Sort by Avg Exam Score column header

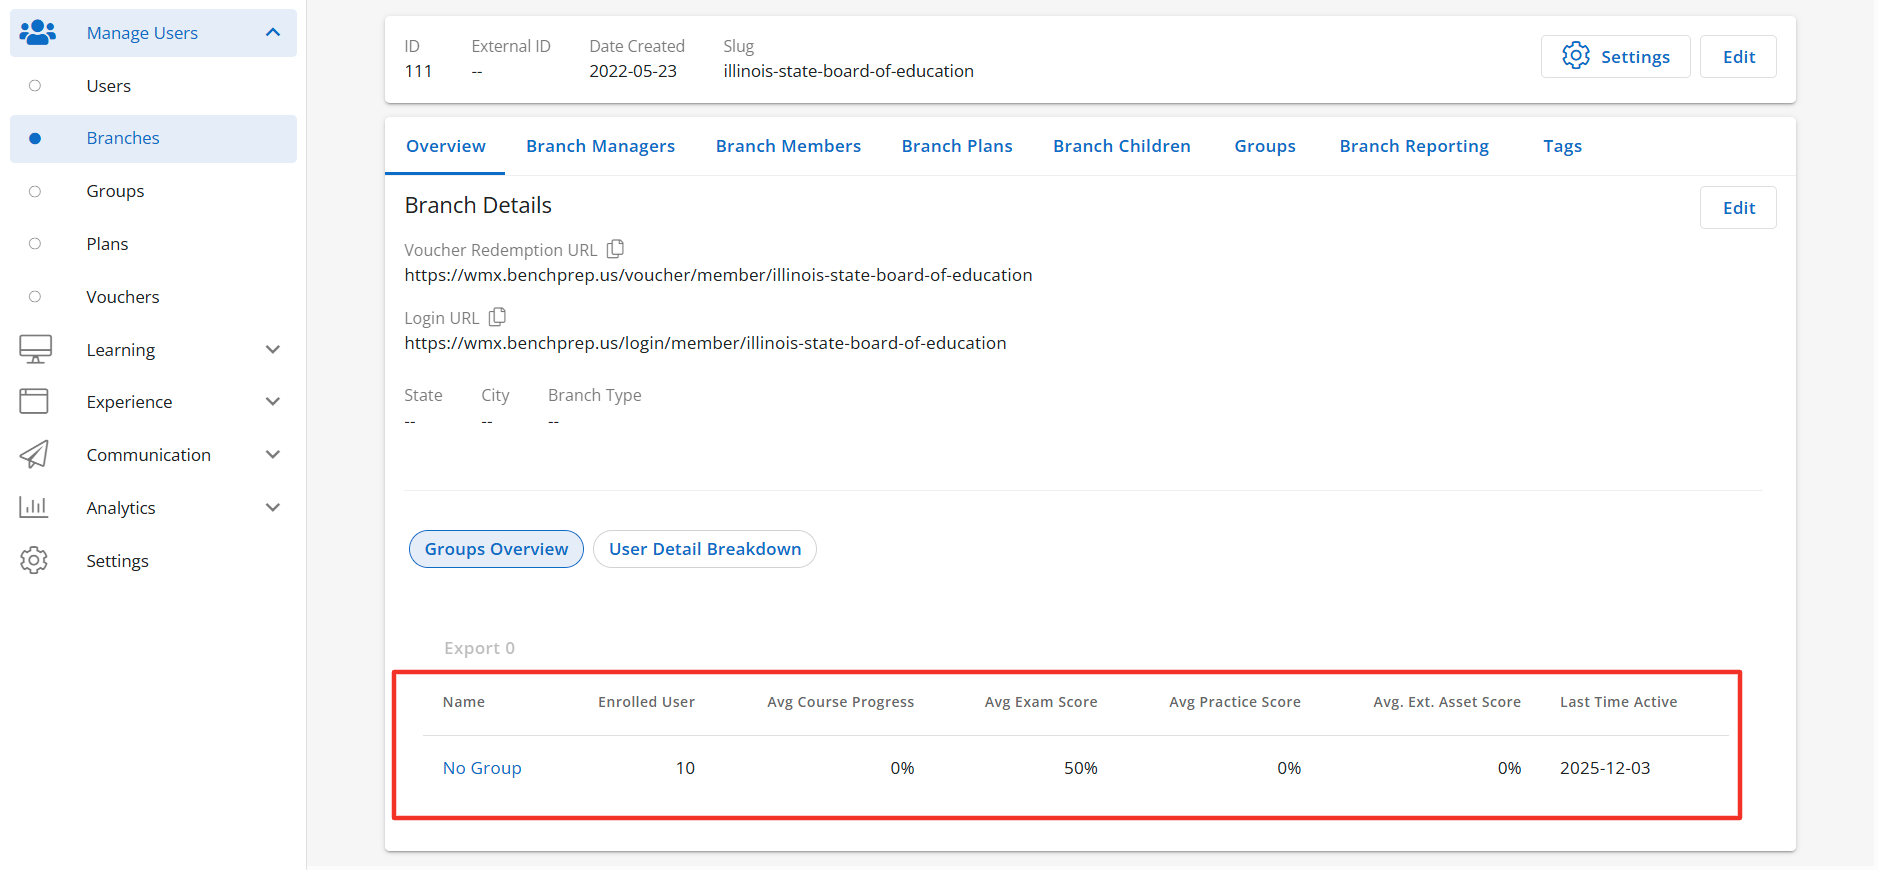(x=1040, y=702)
